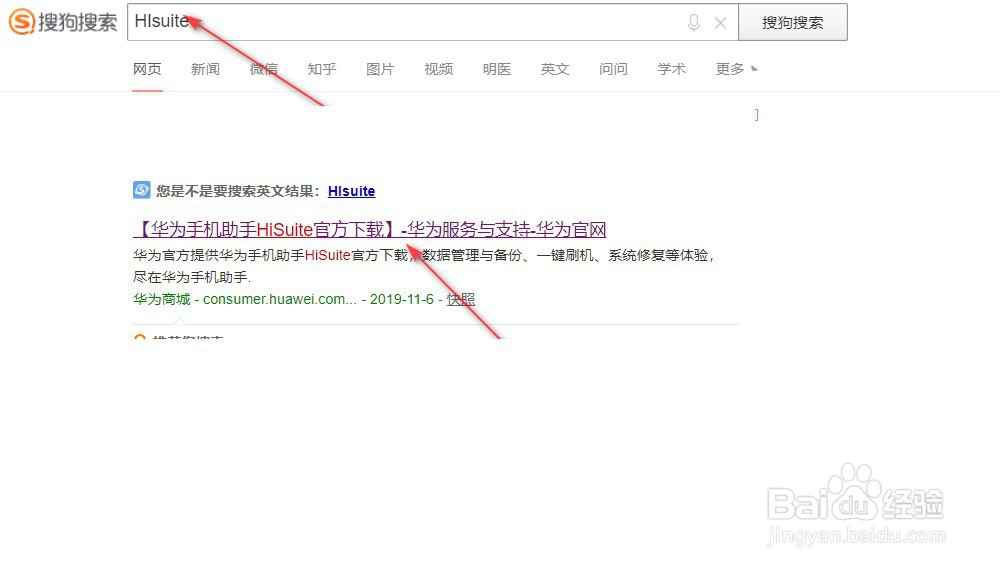Select the 网页 tab
The image size is (1000, 570).
pos(147,69)
